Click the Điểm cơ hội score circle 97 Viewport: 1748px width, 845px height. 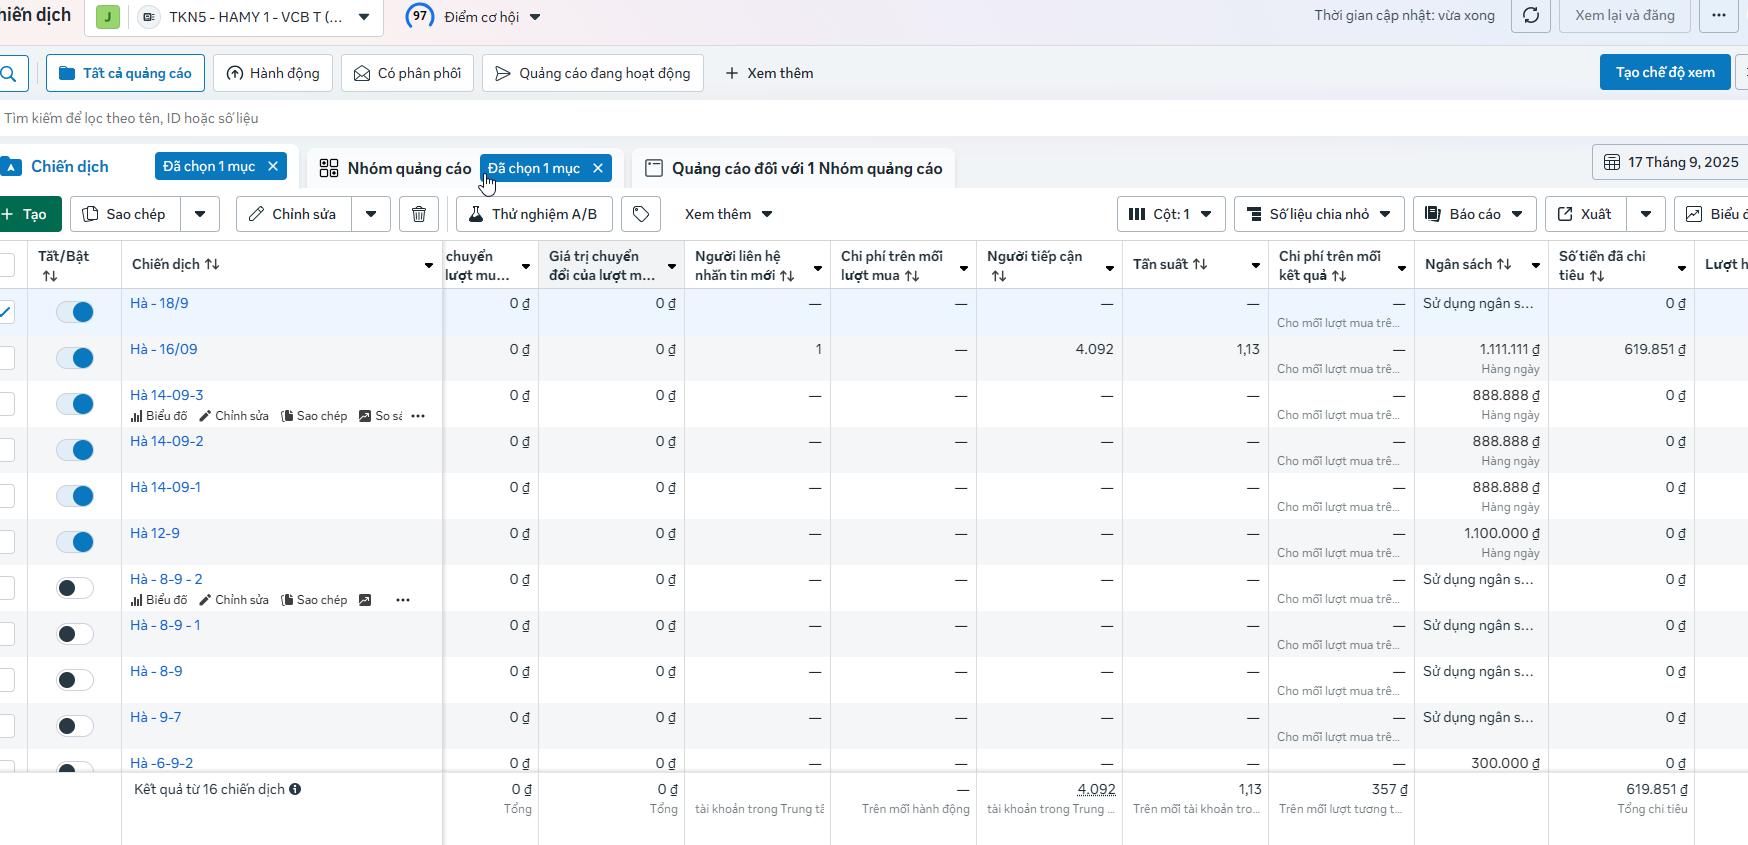click(x=420, y=16)
